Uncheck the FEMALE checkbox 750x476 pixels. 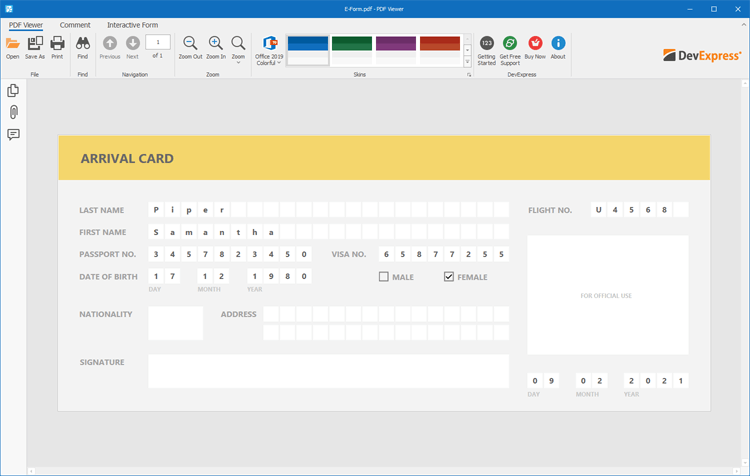pyautogui.click(x=449, y=277)
